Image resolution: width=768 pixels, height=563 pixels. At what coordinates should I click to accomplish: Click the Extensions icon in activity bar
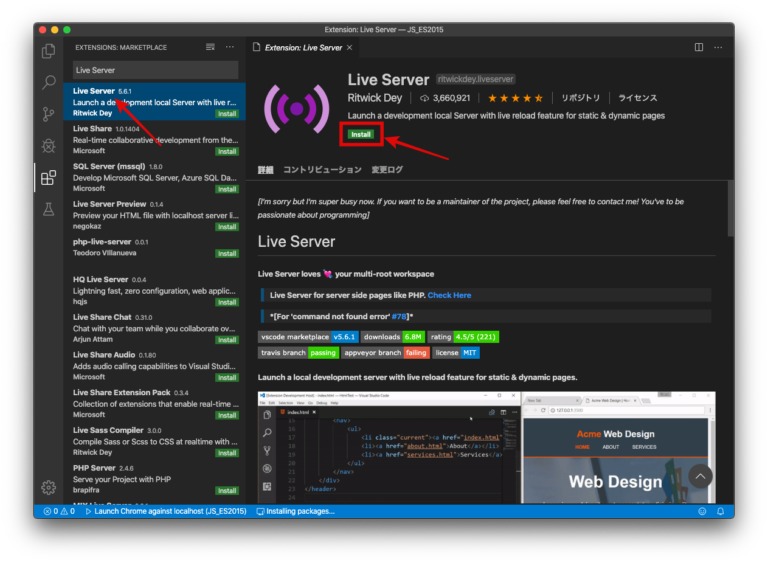(x=48, y=178)
